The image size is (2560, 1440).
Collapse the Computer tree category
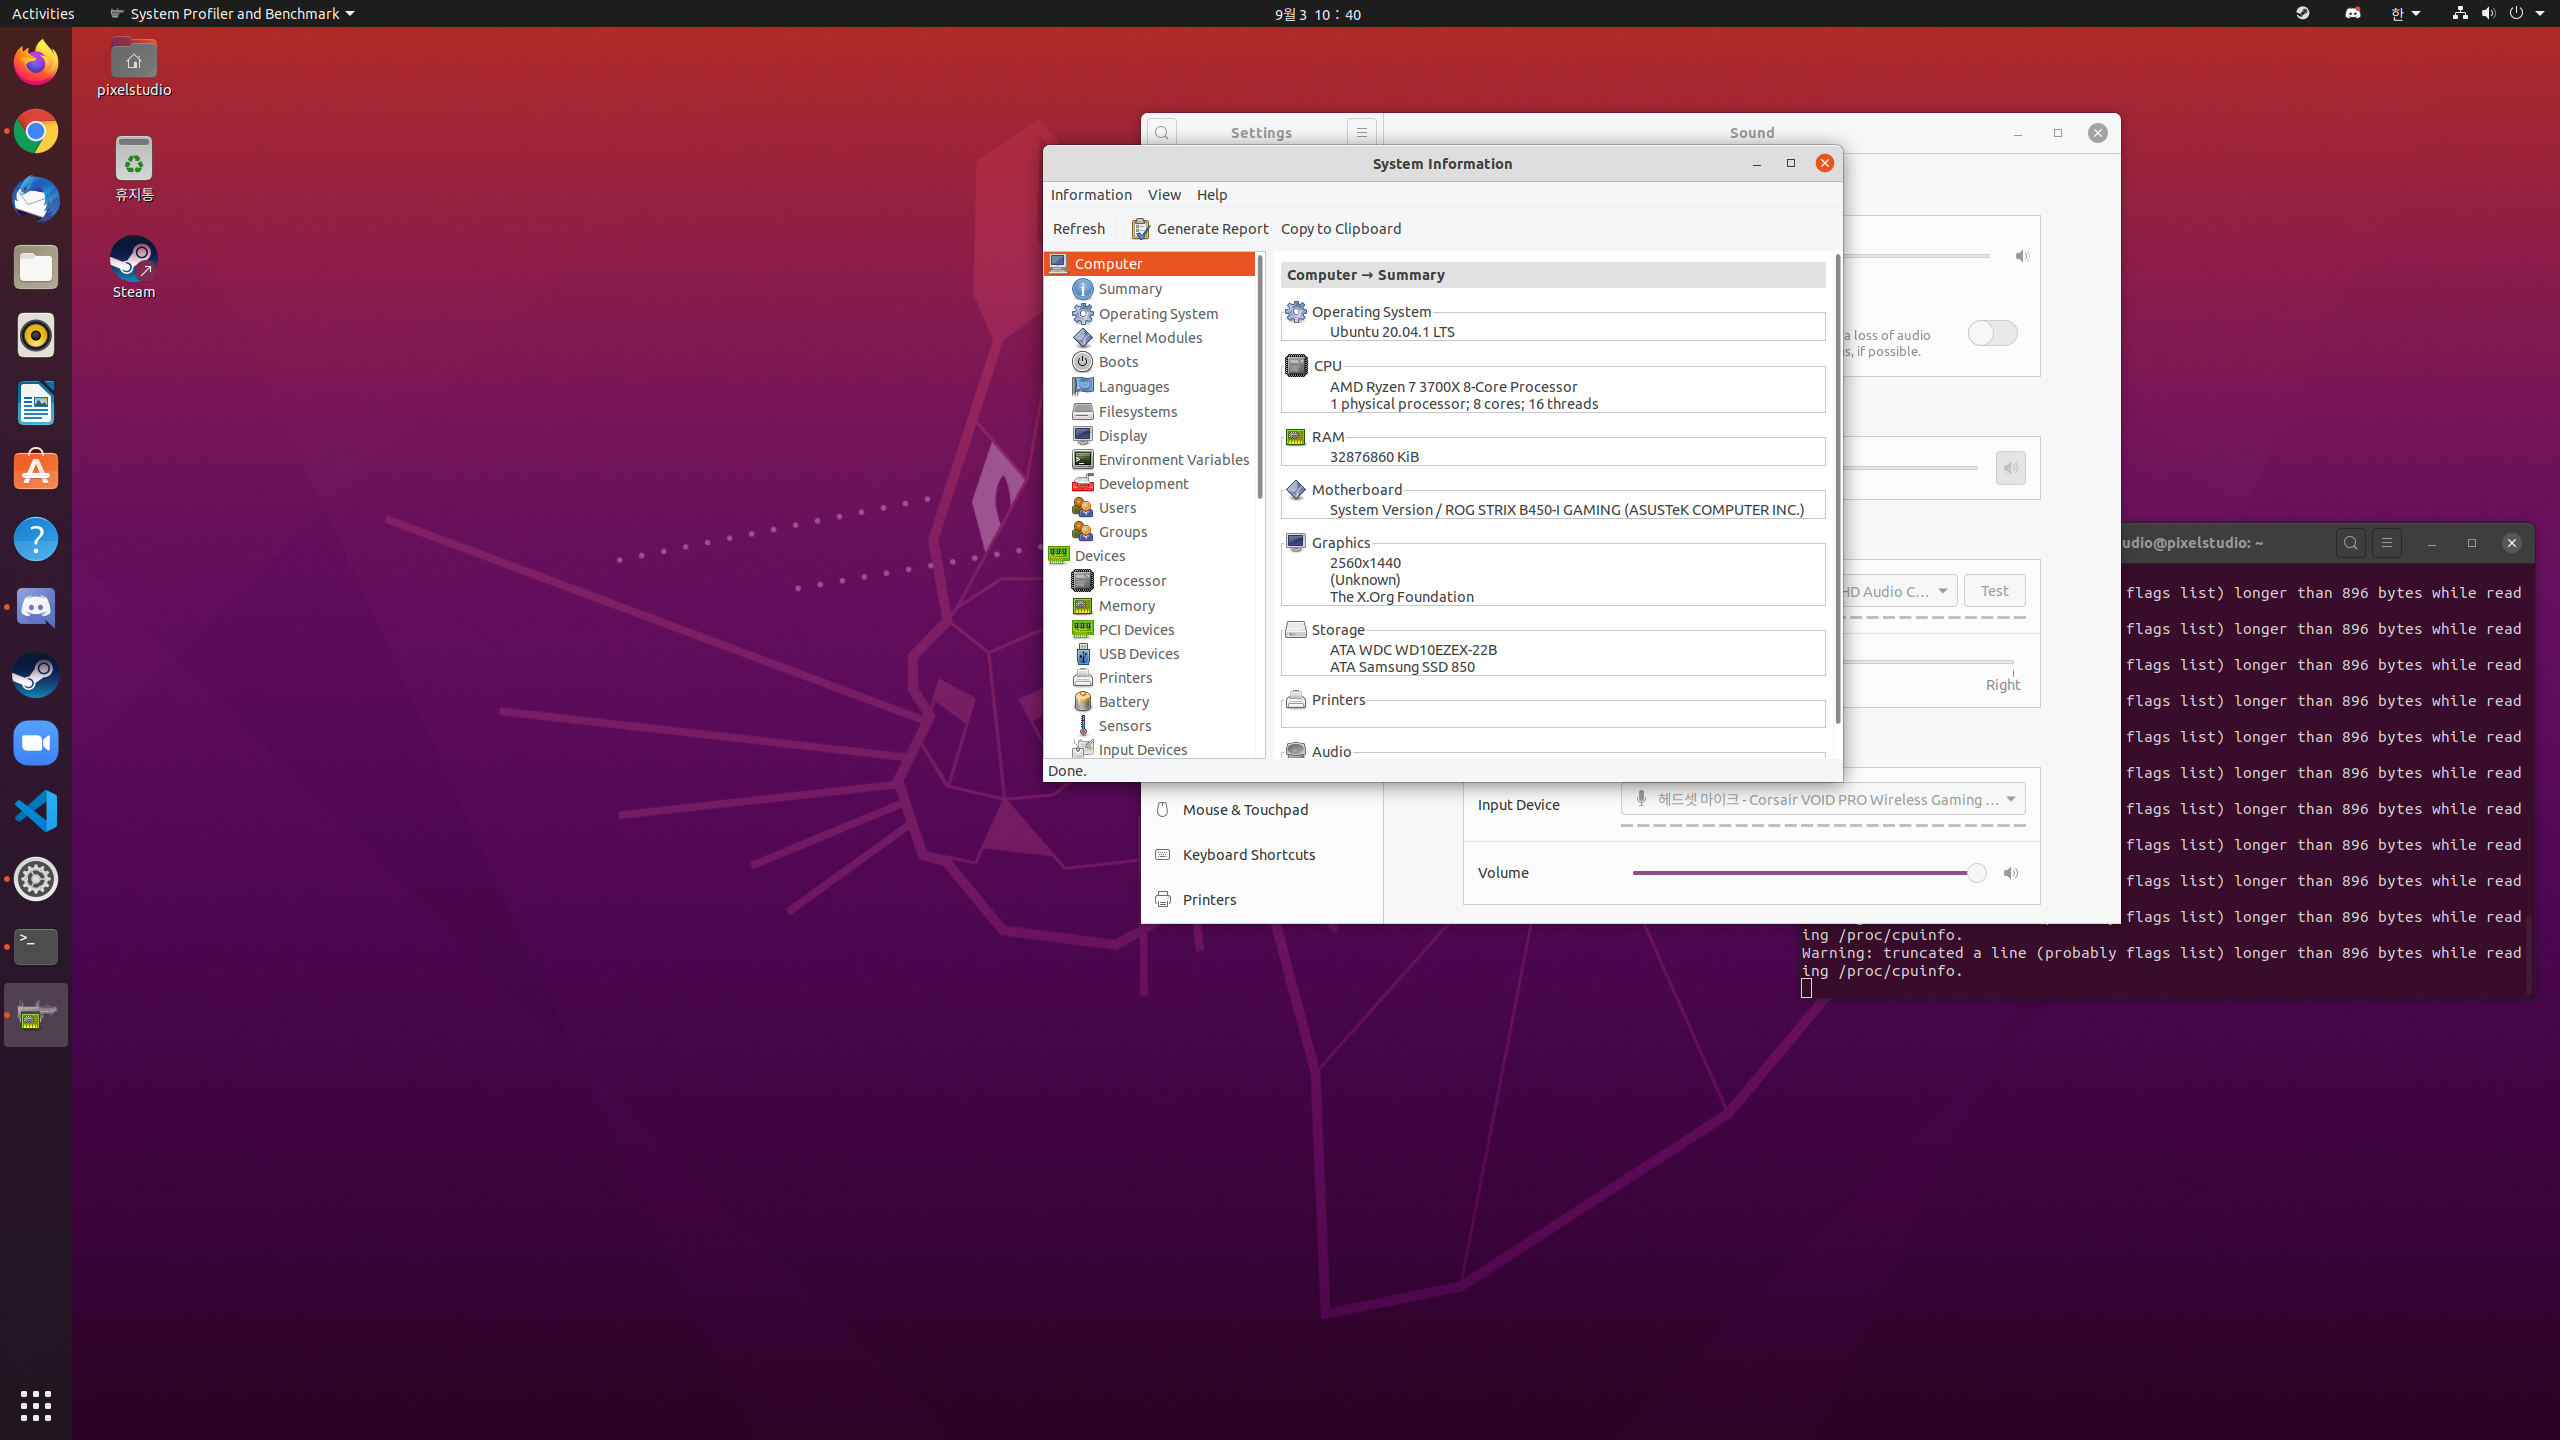tap(1108, 264)
